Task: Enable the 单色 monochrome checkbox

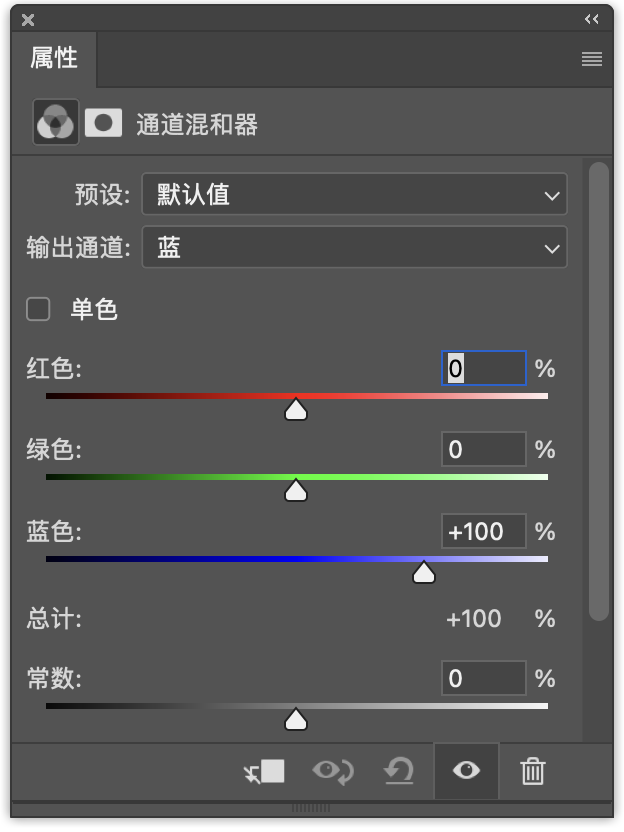Action: click(x=38, y=309)
